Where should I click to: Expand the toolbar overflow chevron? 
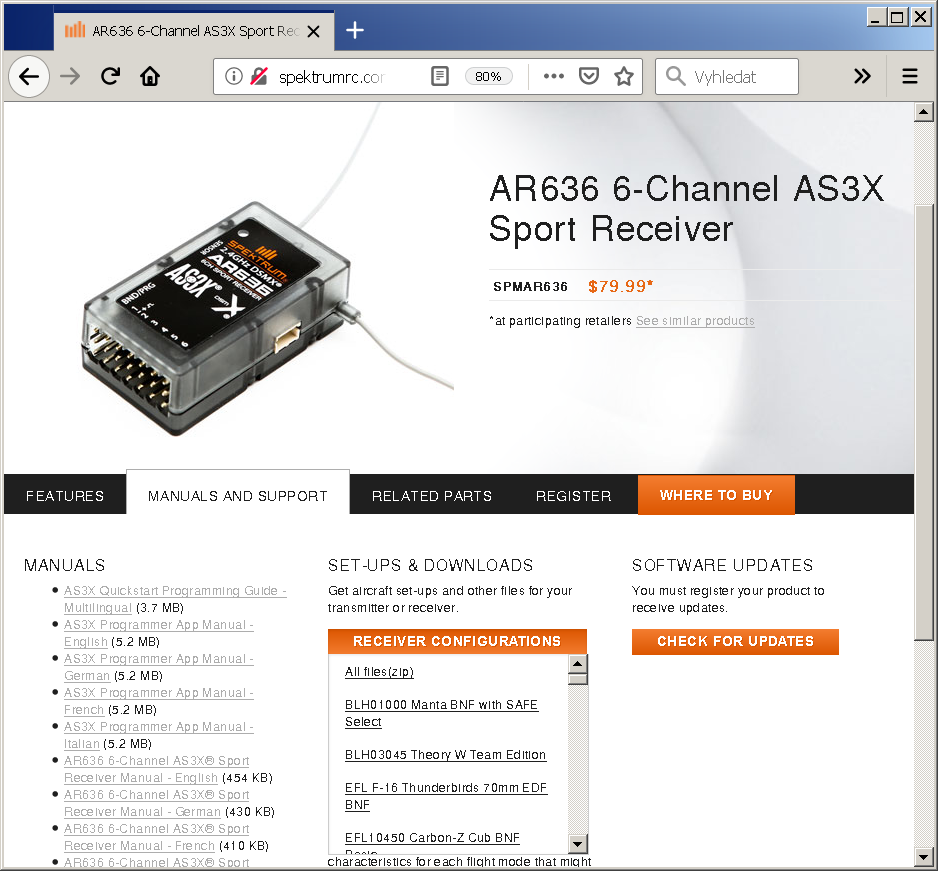tap(862, 77)
